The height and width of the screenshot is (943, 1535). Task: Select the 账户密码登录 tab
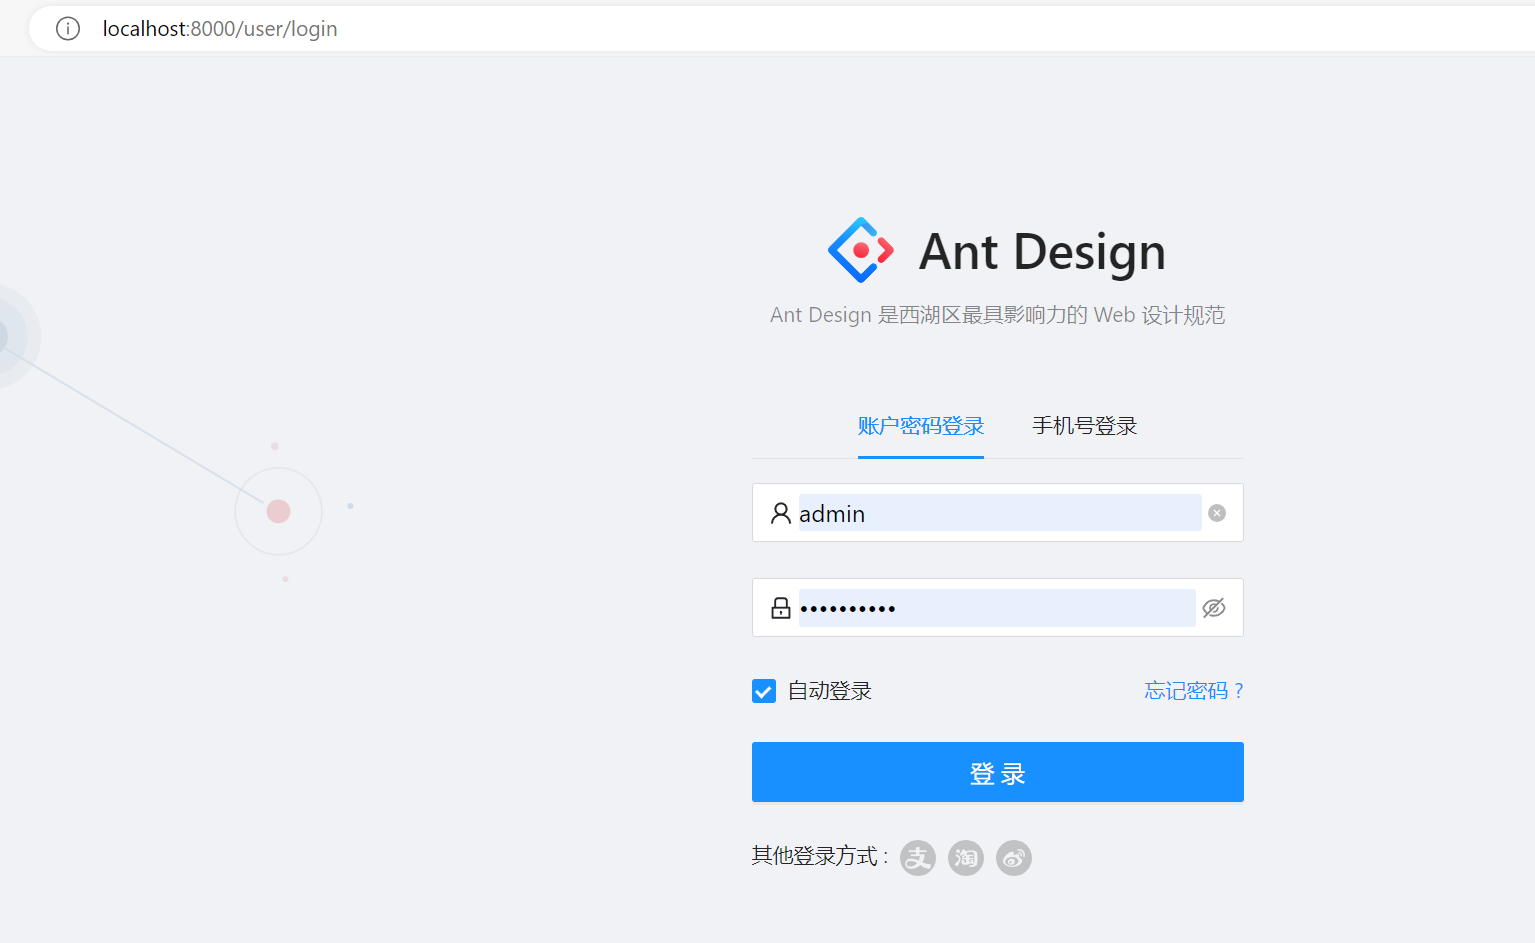921,426
